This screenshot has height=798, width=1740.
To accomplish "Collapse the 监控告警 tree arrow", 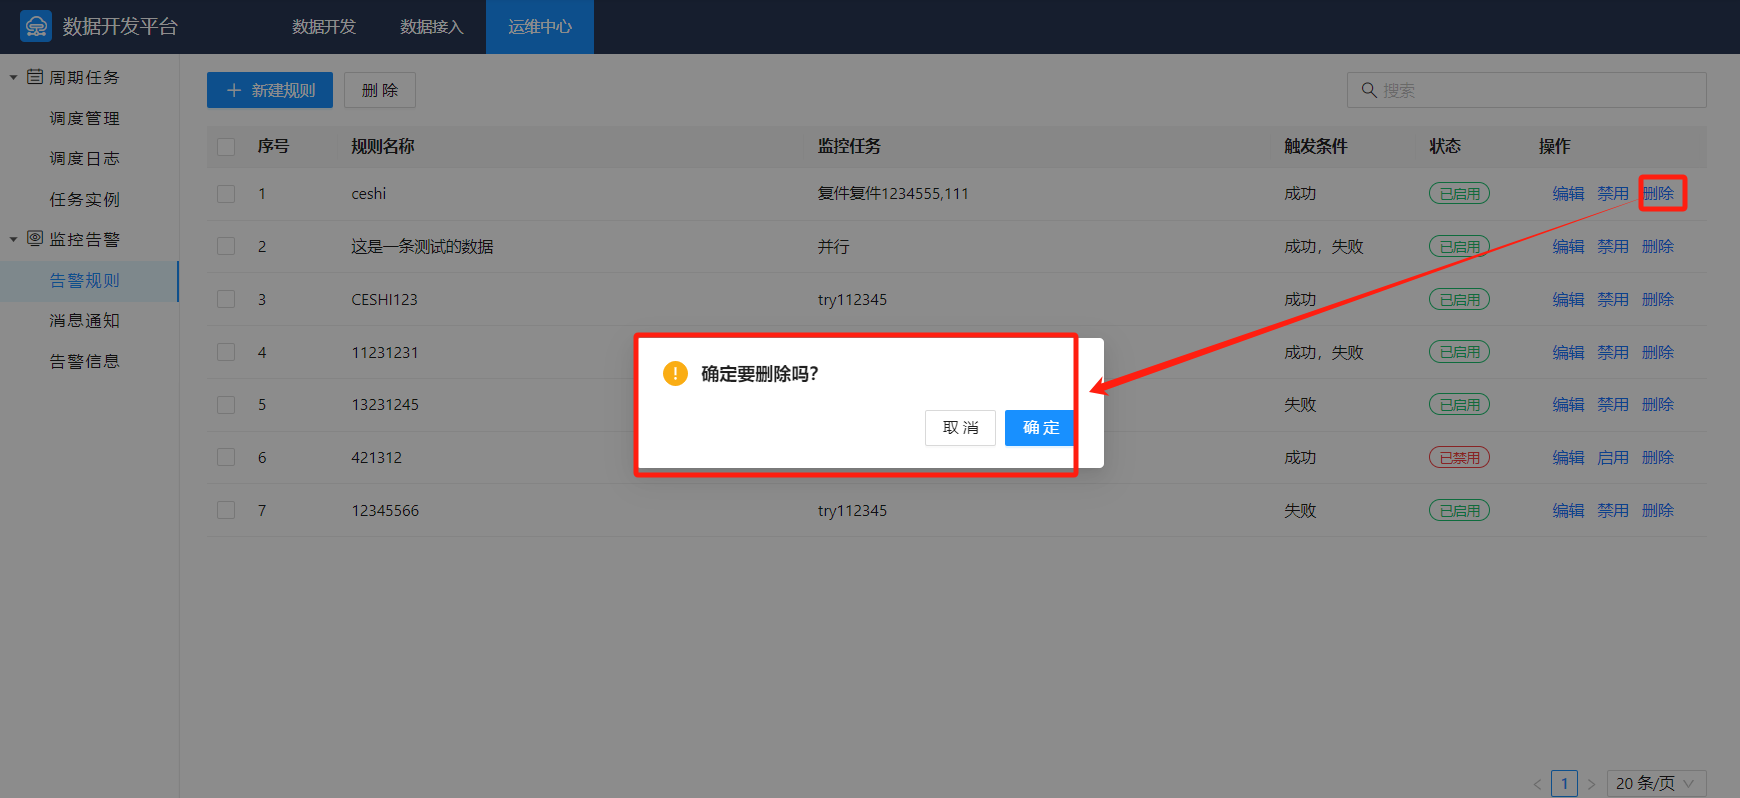I will pyautogui.click(x=14, y=239).
